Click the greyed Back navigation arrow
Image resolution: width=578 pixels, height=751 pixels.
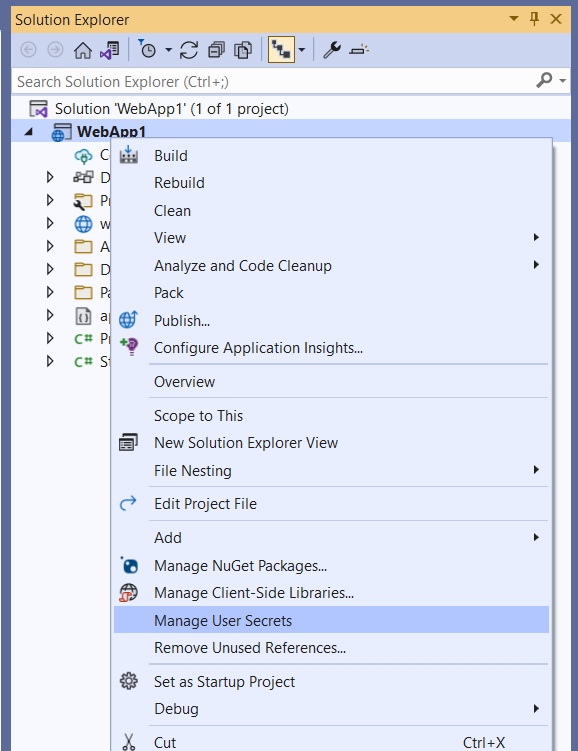click(x=28, y=50)
